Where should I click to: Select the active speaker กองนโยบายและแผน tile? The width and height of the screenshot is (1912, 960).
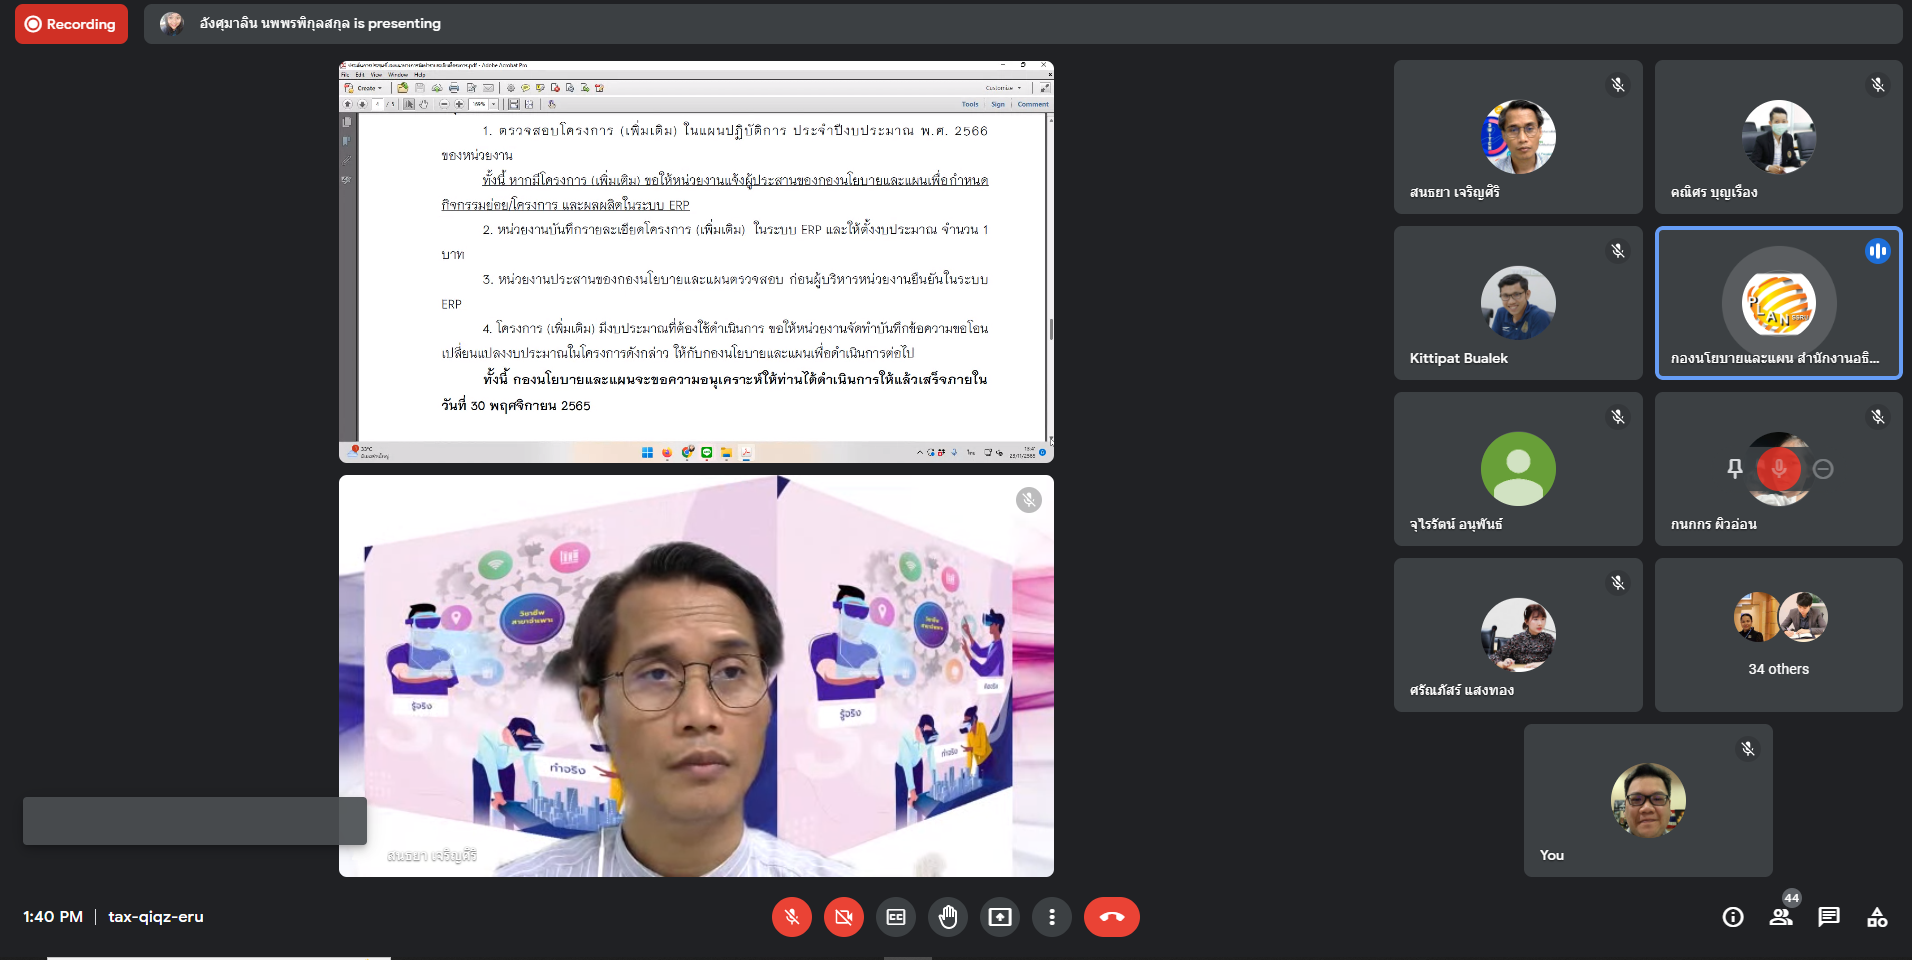(x=1778, y=303)
